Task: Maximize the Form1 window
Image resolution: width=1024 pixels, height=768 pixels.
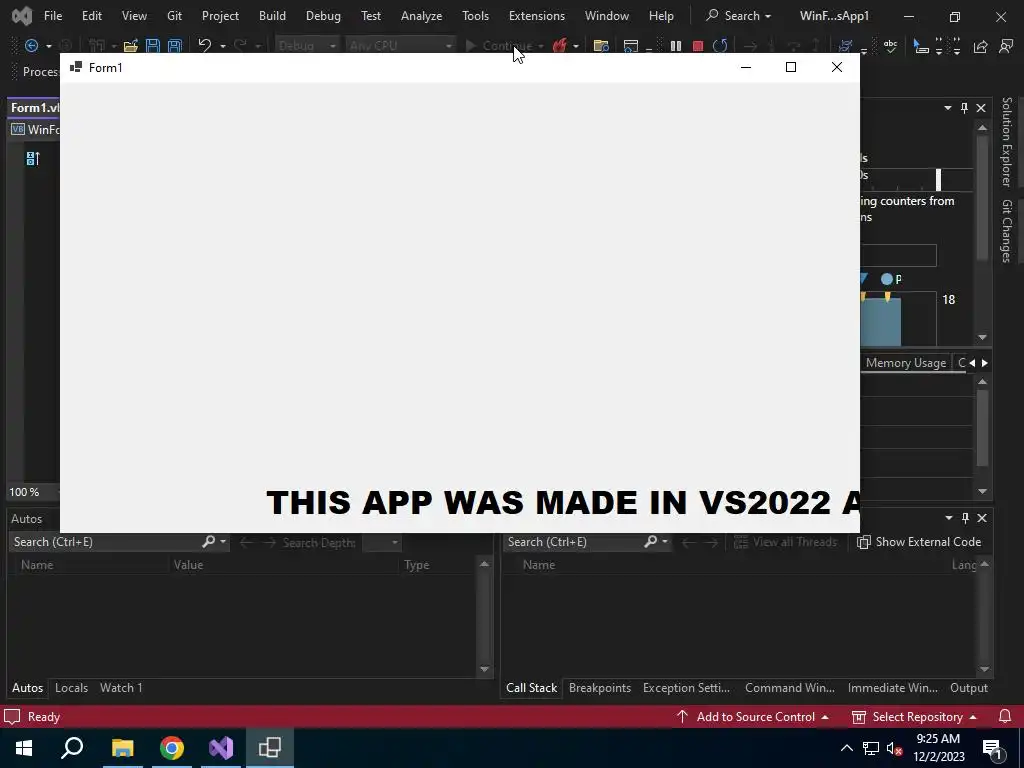Action: [x=791, y=67]
